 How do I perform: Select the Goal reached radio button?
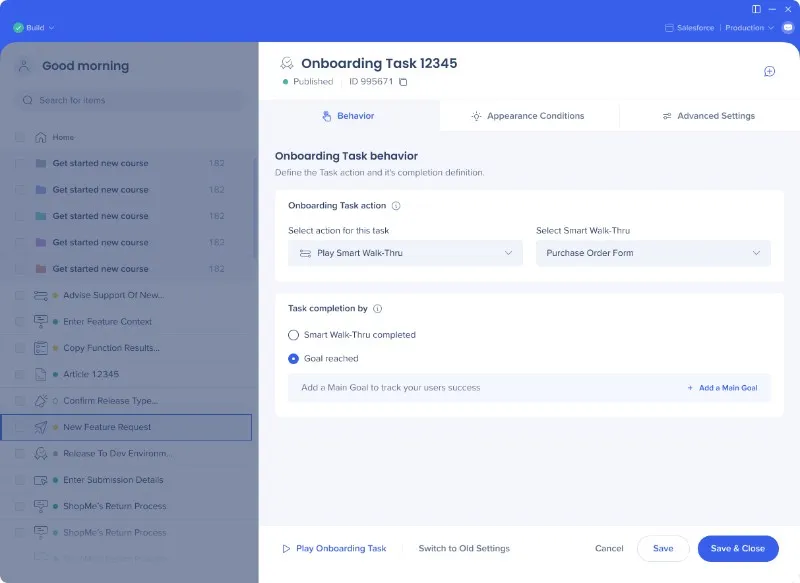tap(294, 358)
